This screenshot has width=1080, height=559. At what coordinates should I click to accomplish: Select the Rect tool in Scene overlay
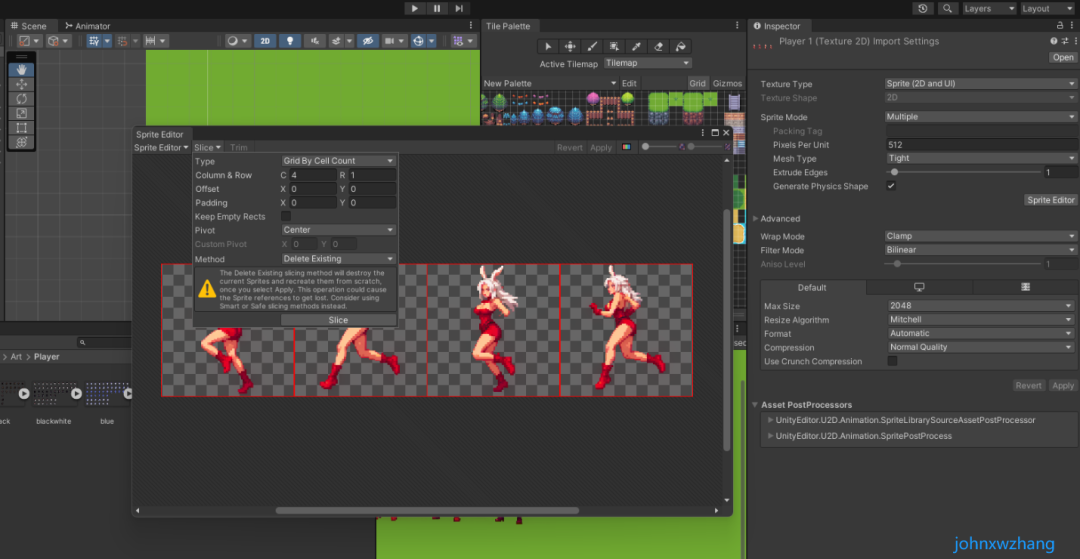click(x=21, y=127)
